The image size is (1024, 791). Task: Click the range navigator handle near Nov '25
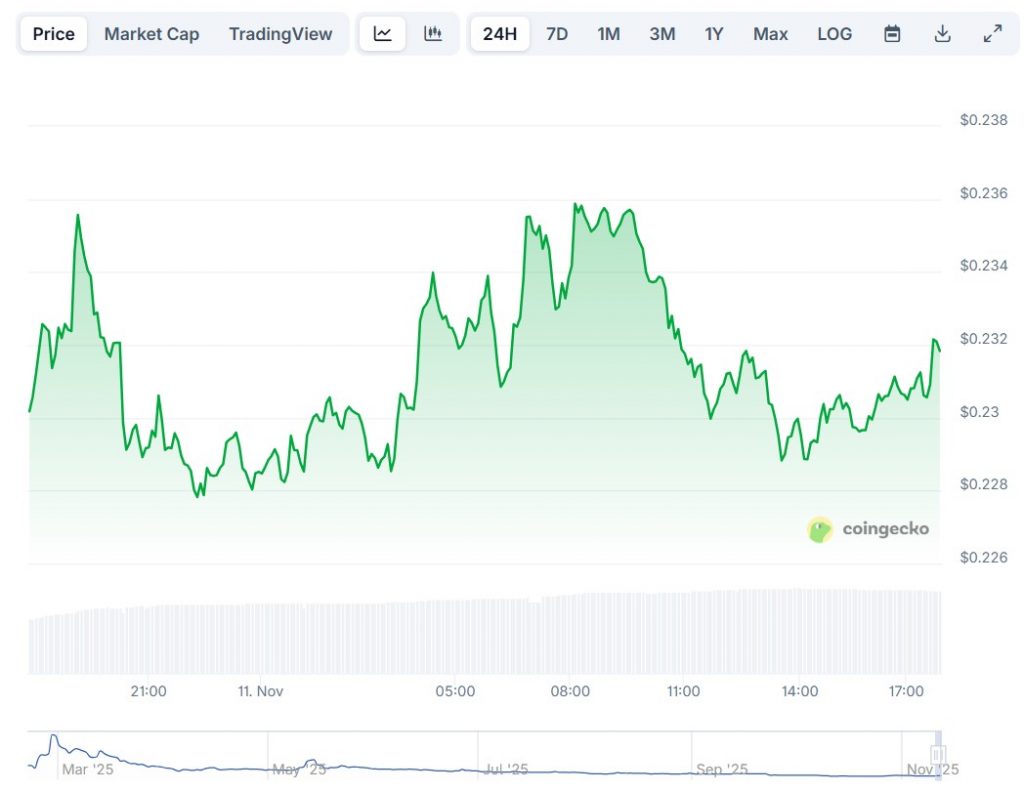937,755
